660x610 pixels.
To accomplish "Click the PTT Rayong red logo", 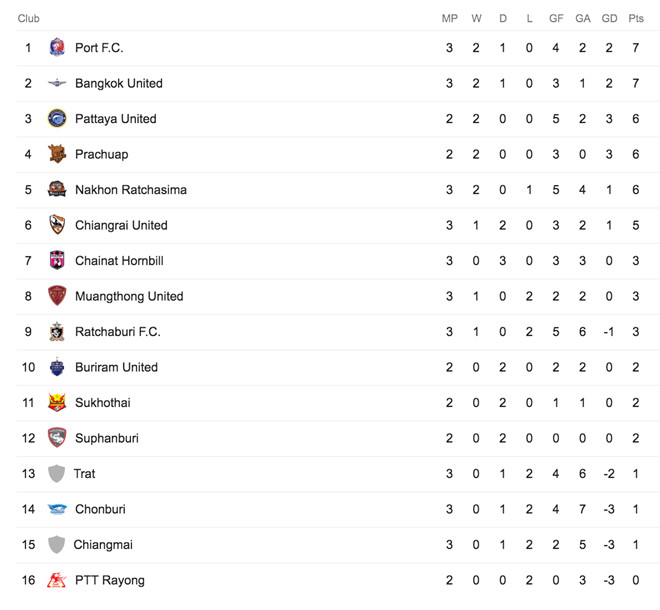I will click(x=57, y=580).
